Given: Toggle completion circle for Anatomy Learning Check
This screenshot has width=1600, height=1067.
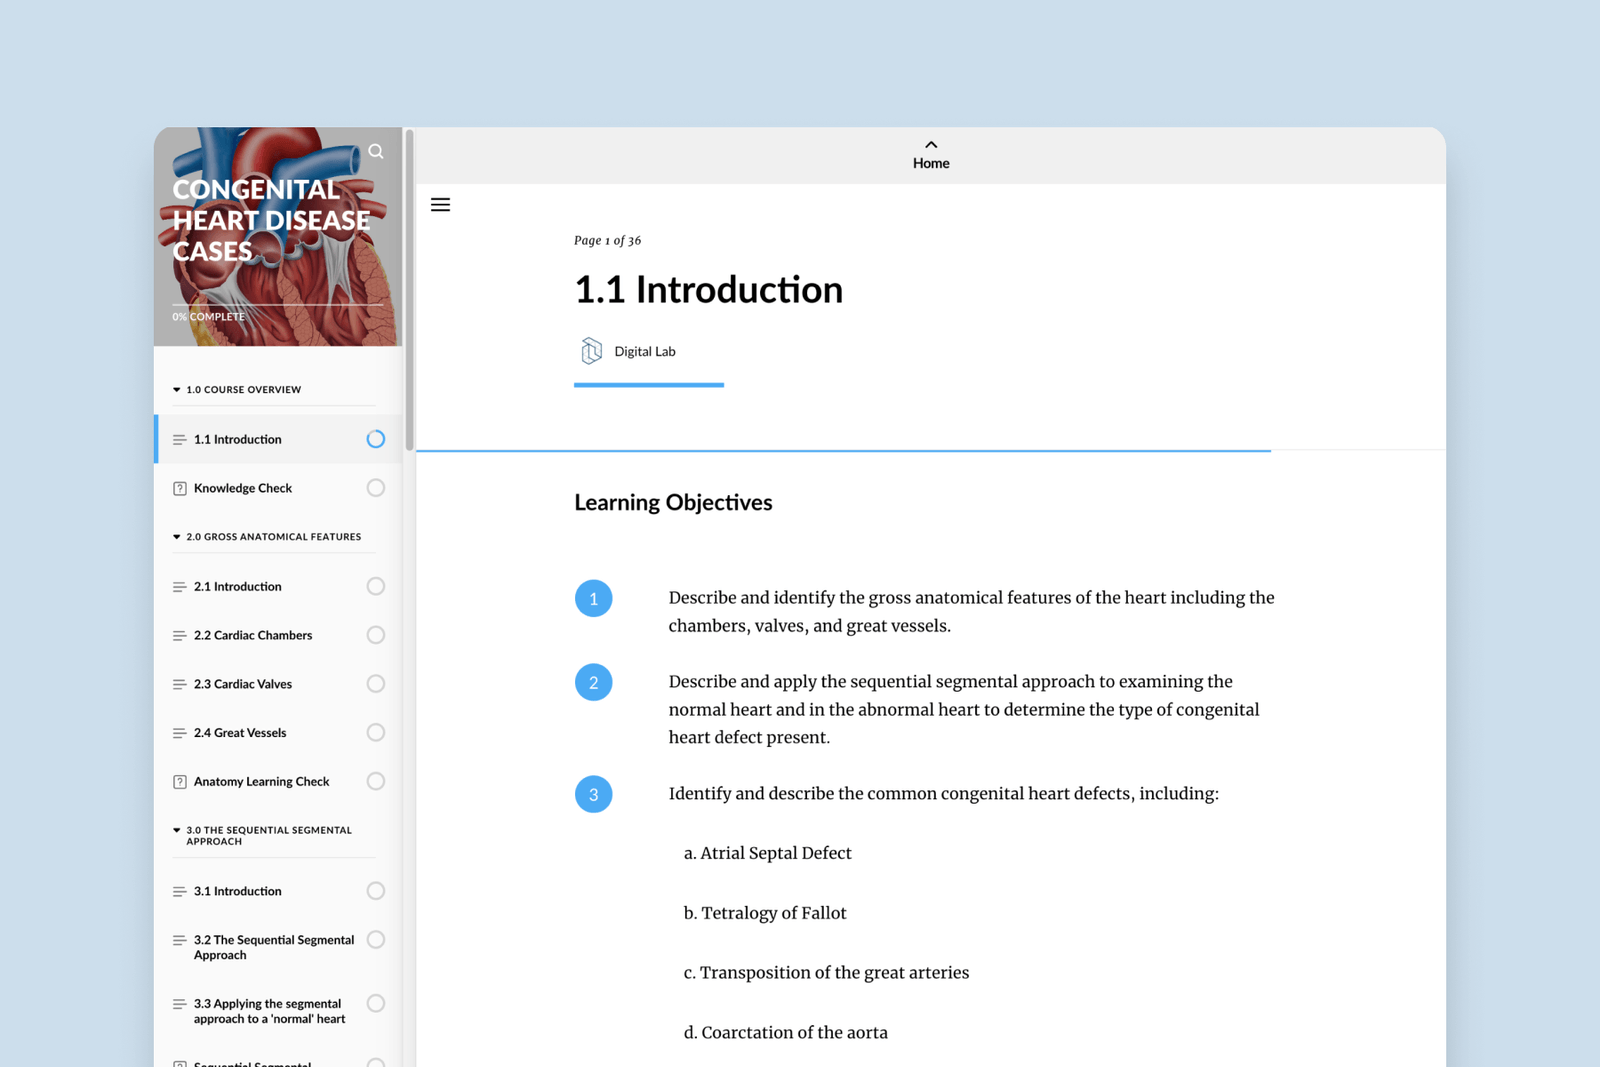Looking at the screenshot, I should tap(376, 781).
